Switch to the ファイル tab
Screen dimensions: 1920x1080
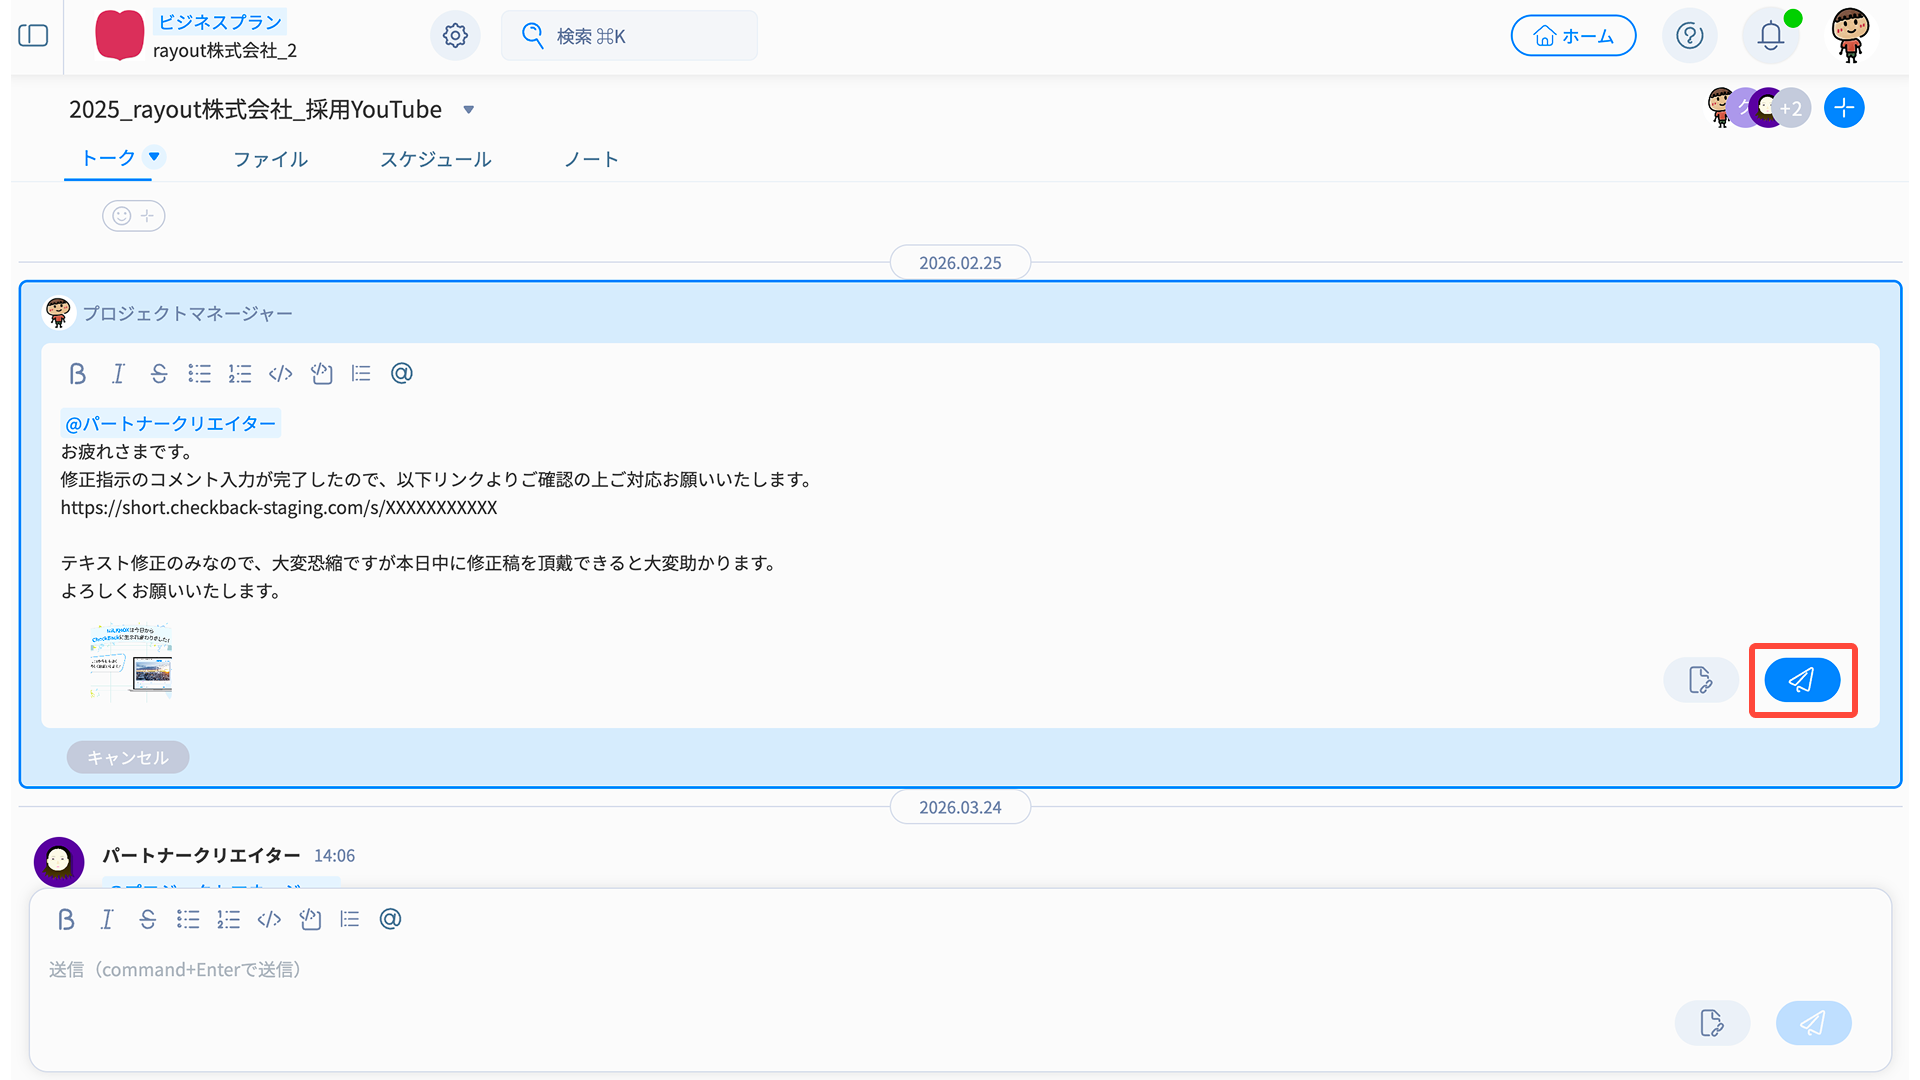click(270, 160)
